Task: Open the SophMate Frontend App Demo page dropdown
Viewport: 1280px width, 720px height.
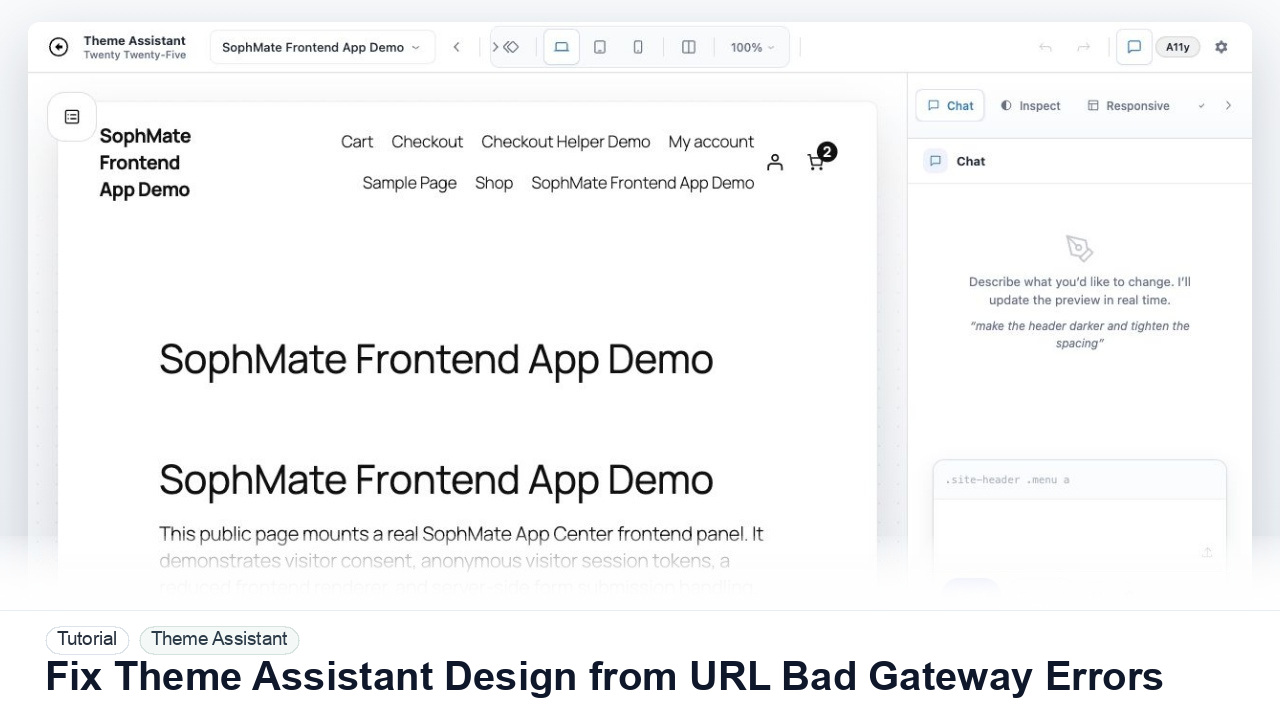Action: (x=322, y=47)
